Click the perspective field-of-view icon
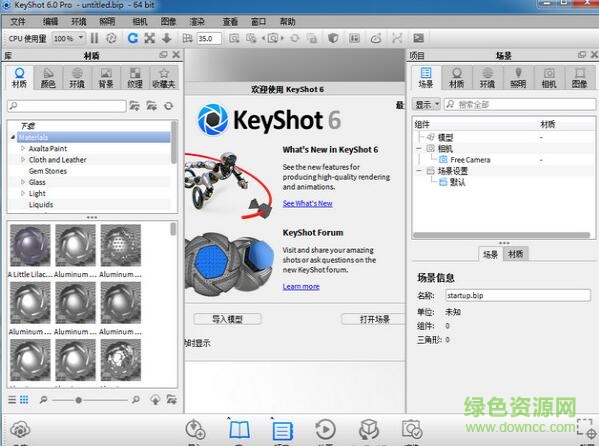Viewport: 599px width, 446px height. (x=187, y=38)
